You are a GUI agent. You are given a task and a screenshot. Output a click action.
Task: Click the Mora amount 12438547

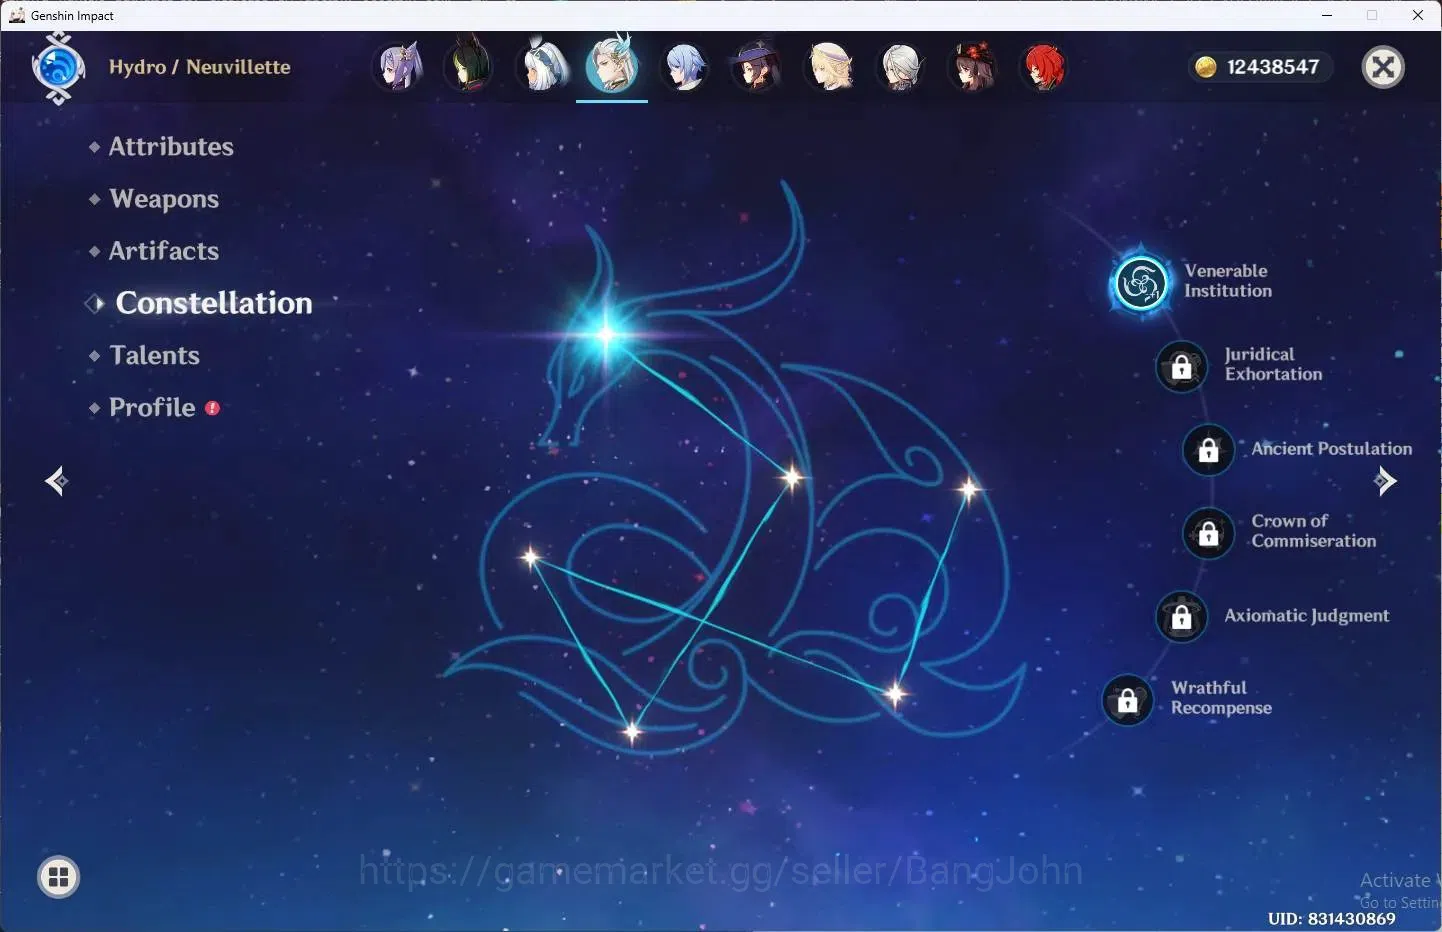coord(1273,67)
